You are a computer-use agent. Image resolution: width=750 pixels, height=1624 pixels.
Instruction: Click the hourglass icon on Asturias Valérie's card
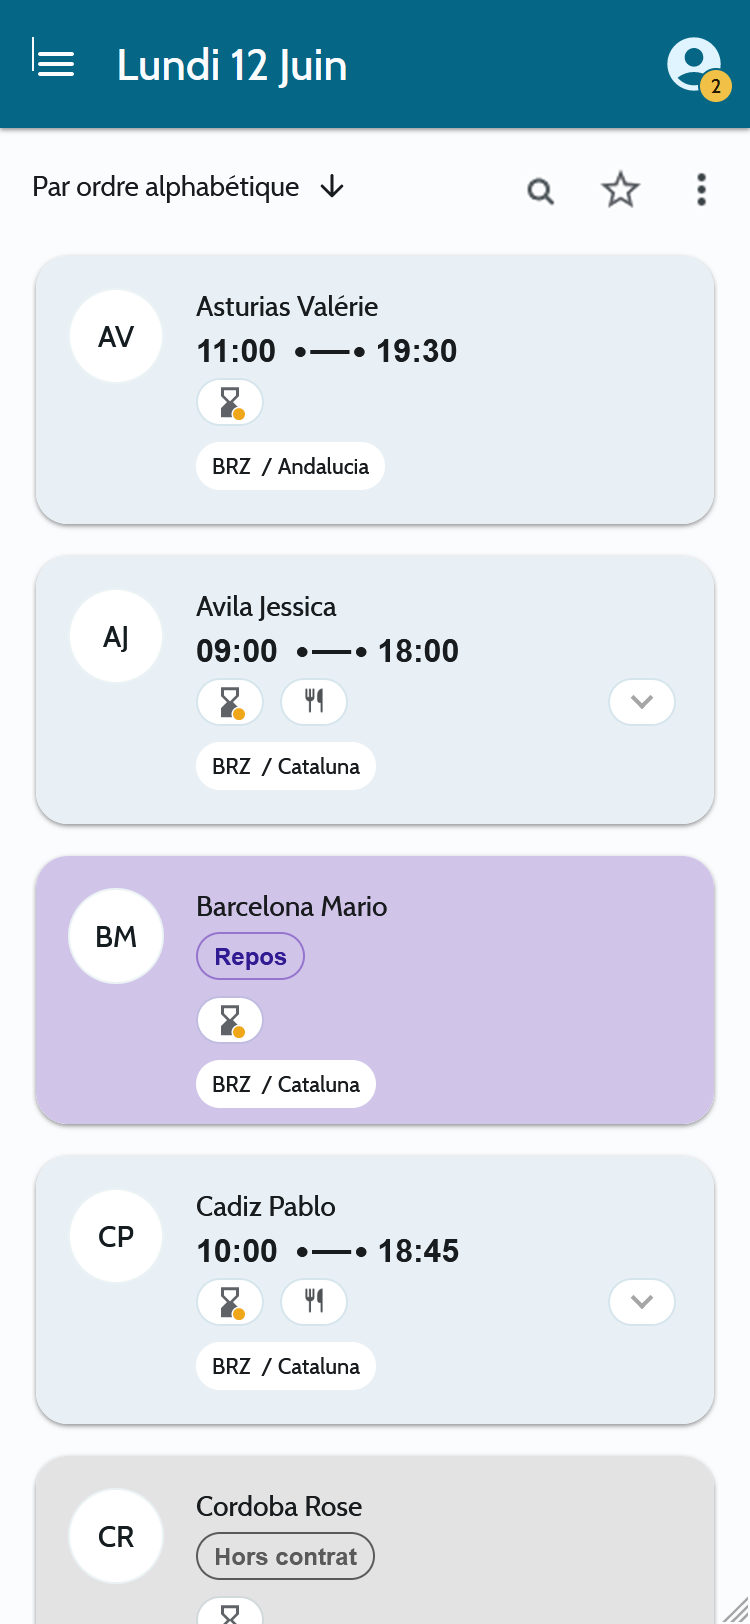pyautogui.click(x=230, y=402)
